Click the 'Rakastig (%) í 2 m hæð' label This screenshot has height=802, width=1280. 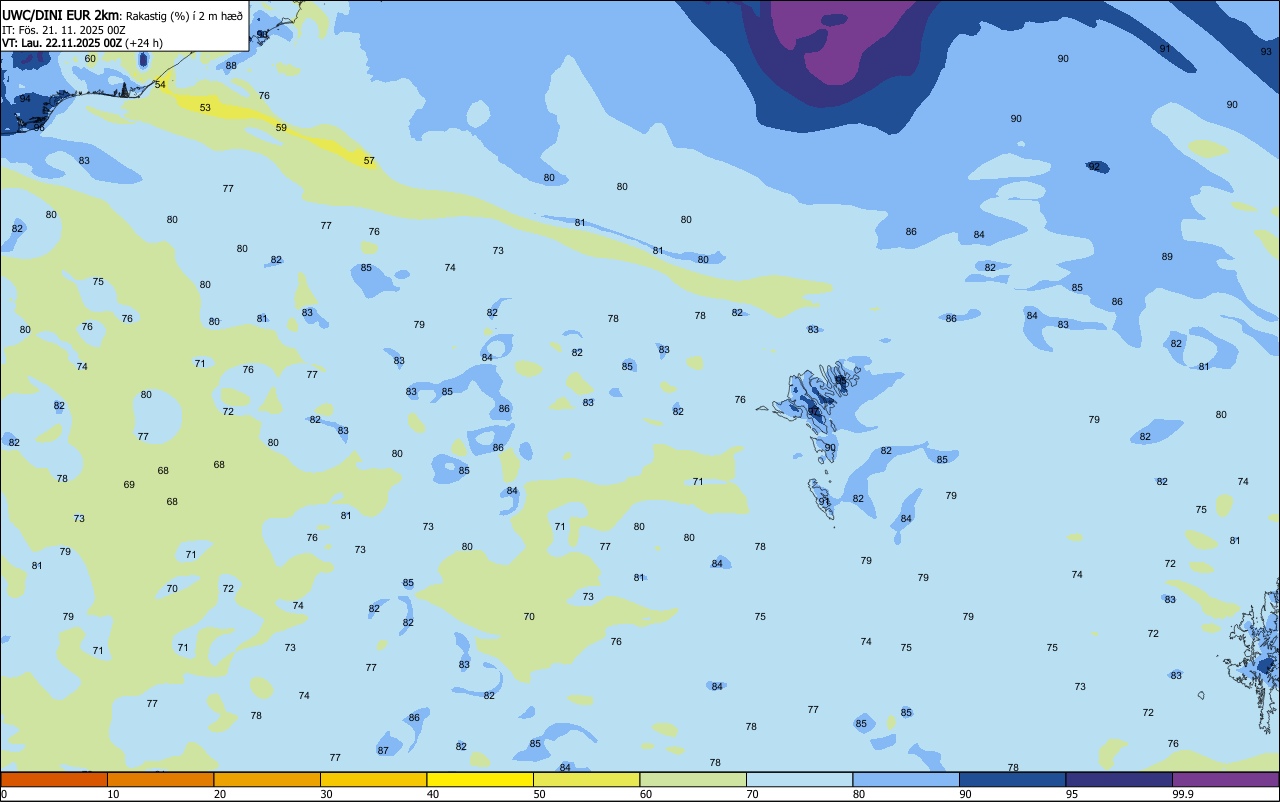point(183,15)
